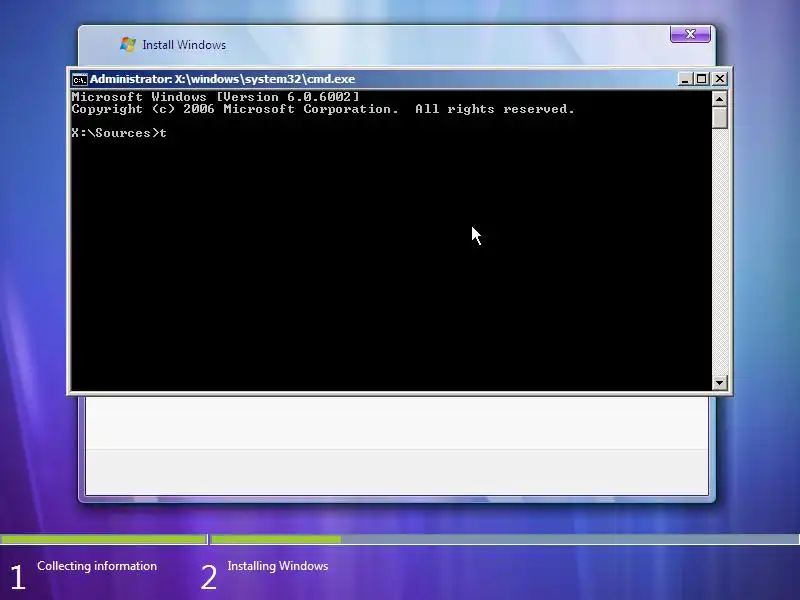Click the scroll down arrow in cmd window
The image size is (800, 600).
click(x=719, y=382)
